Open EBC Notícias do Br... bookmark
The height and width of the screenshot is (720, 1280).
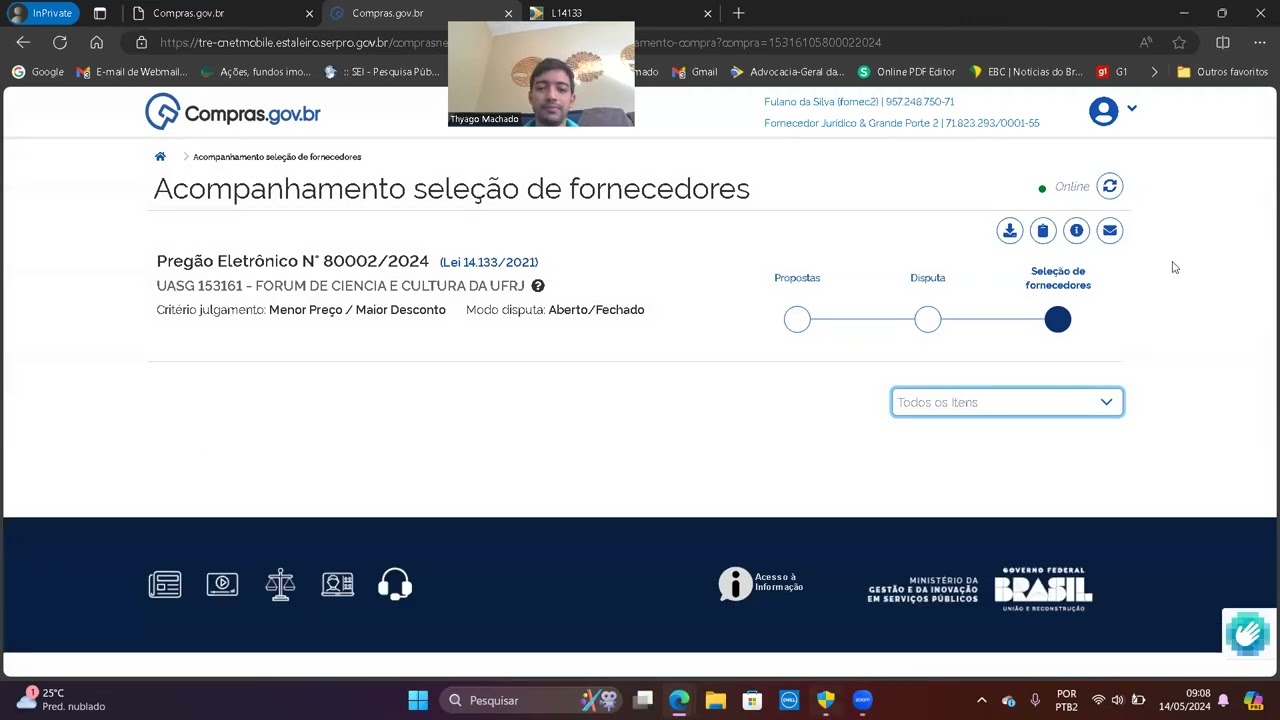tap(1026, 72)
